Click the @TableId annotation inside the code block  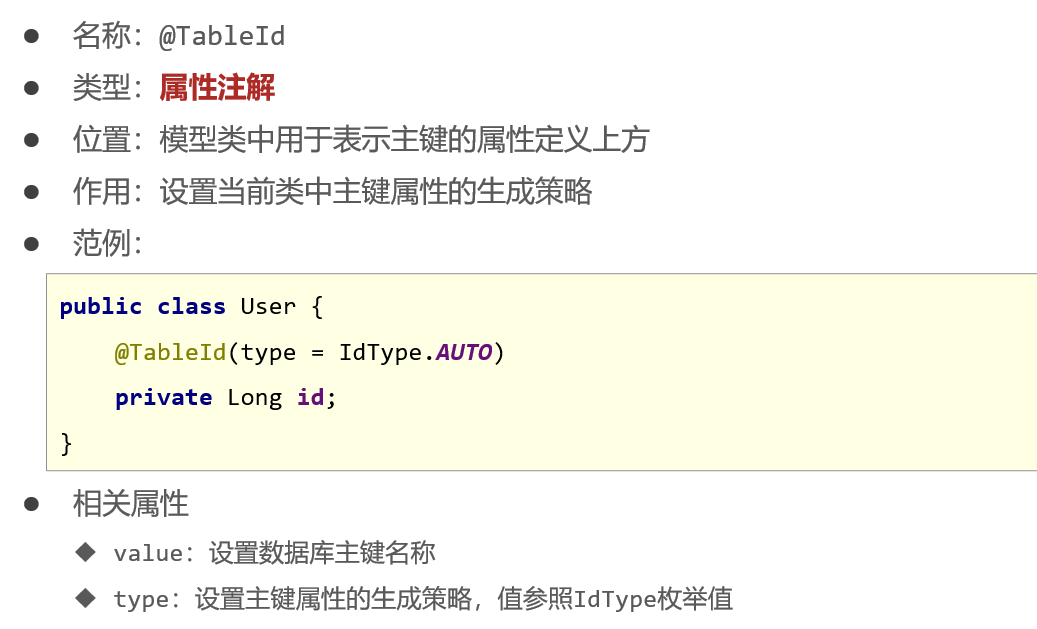(x=170, y=353)
